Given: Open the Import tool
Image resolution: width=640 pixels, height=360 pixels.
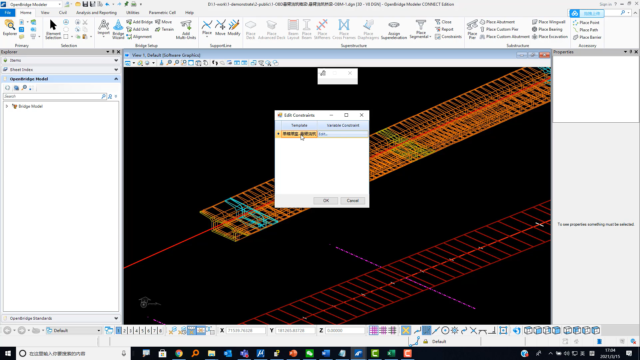Looking at the screenshot, I should click(x=103, y=28).
